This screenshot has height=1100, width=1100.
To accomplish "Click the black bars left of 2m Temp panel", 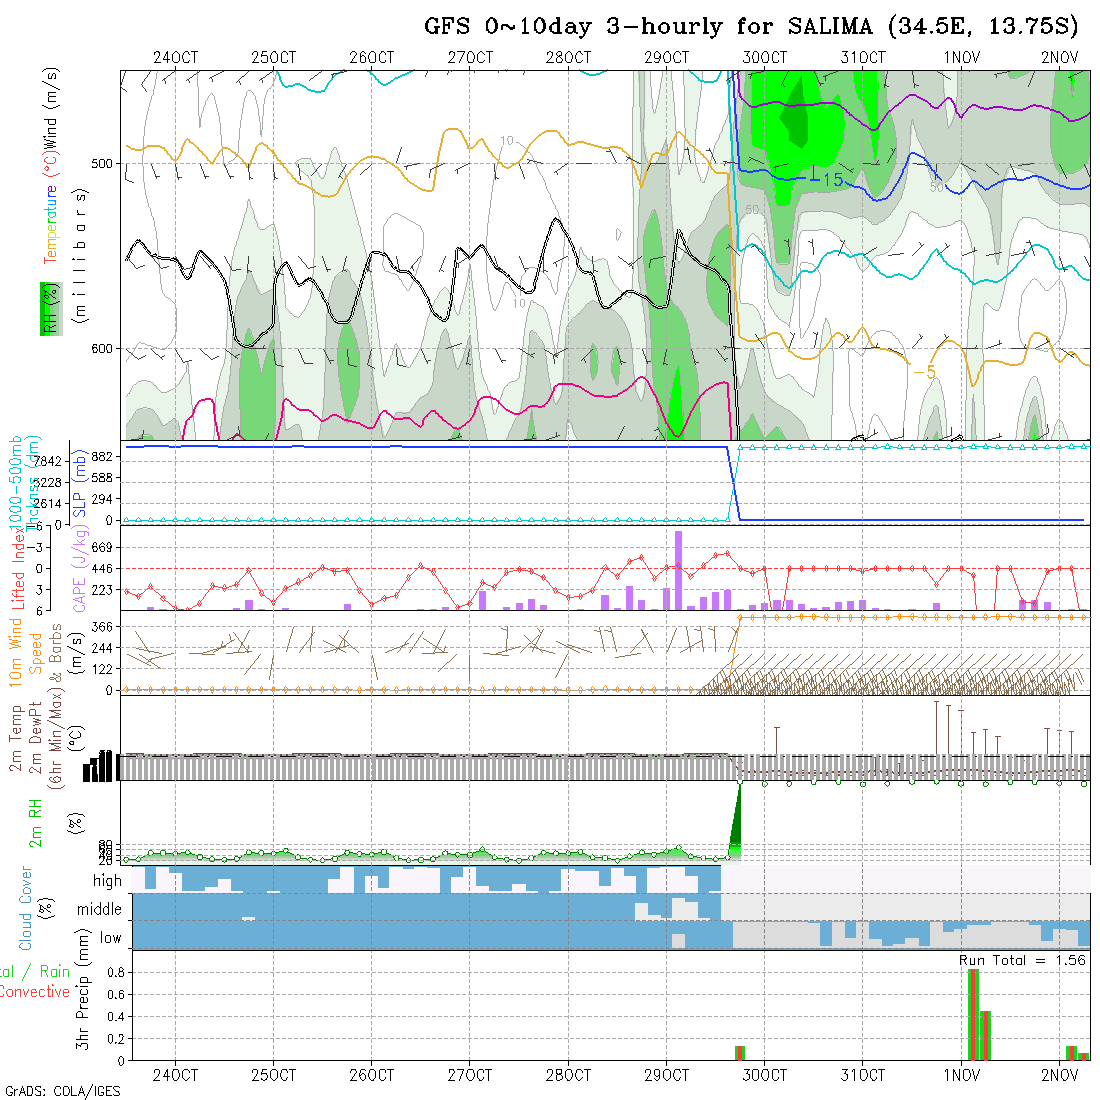I will pos(101,767).
